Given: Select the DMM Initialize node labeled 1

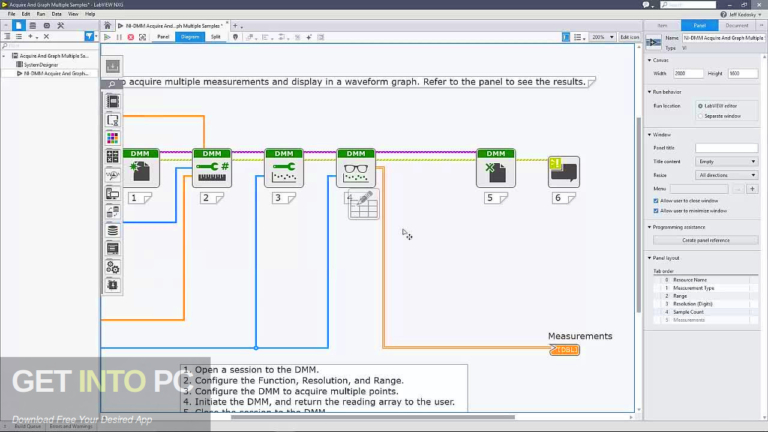Looking at the screenshot, I should [141, 168].
